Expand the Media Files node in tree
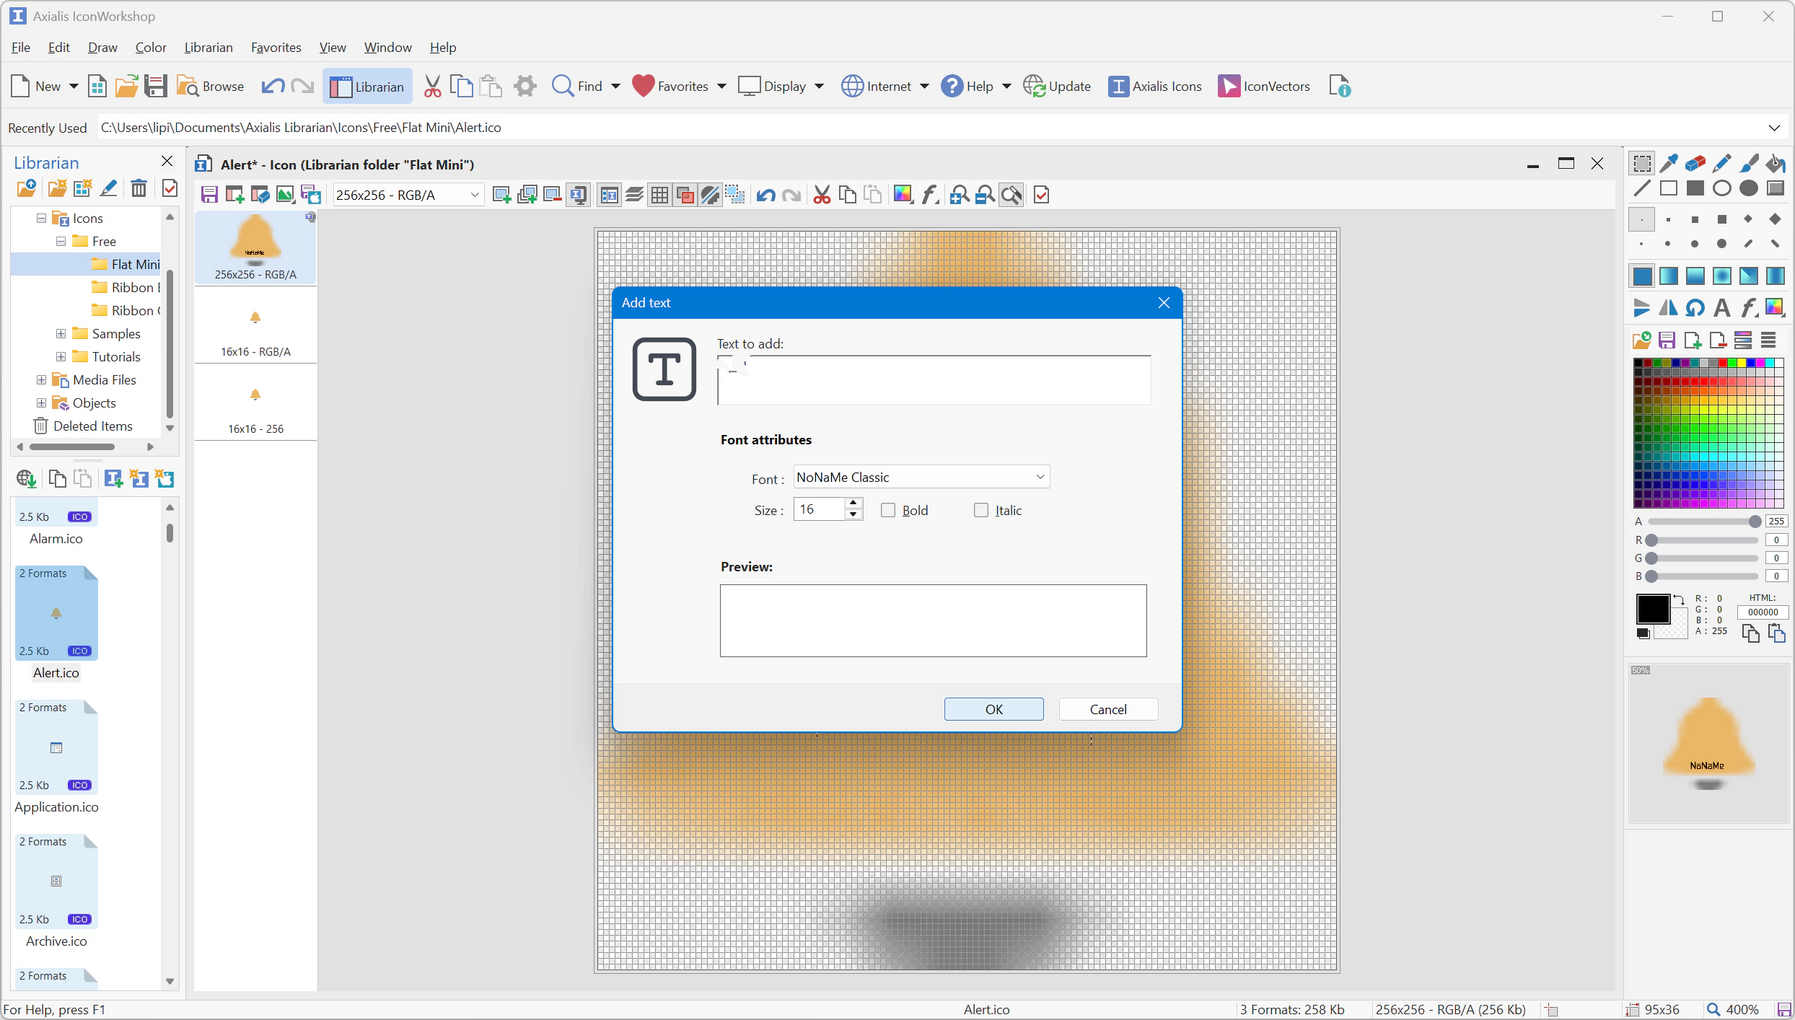This screenshot has width=1795, height=1020. point(41,380)
